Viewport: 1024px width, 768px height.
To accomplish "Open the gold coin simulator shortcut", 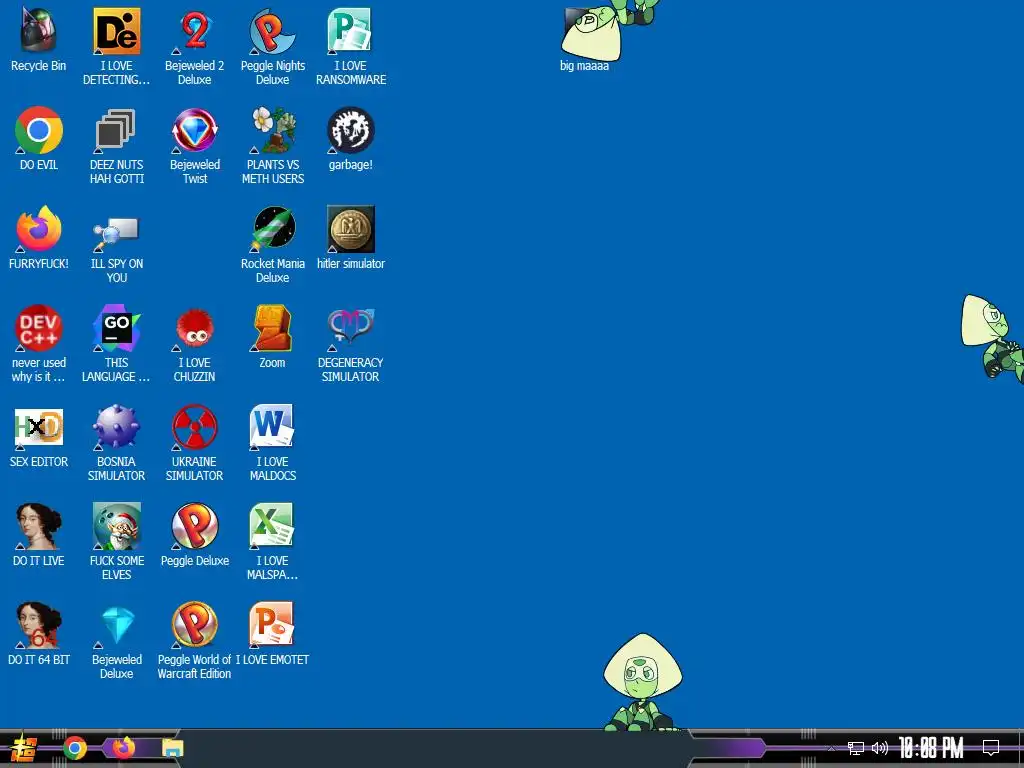I will coord(351,238).
